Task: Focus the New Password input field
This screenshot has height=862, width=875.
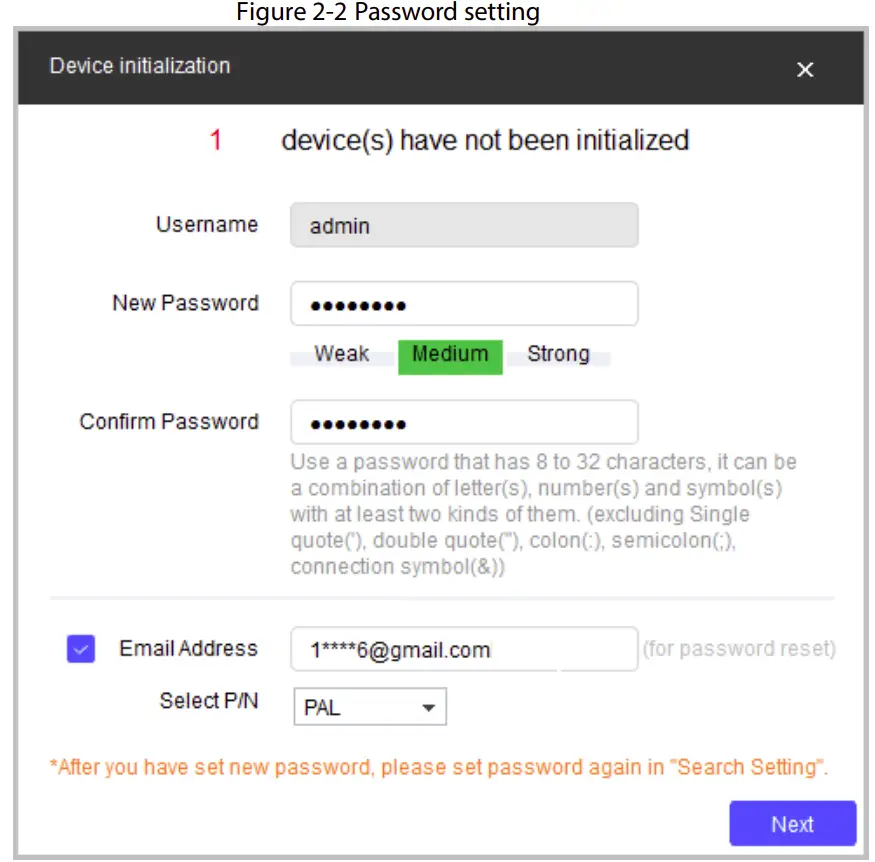Action: click(463, 304)
